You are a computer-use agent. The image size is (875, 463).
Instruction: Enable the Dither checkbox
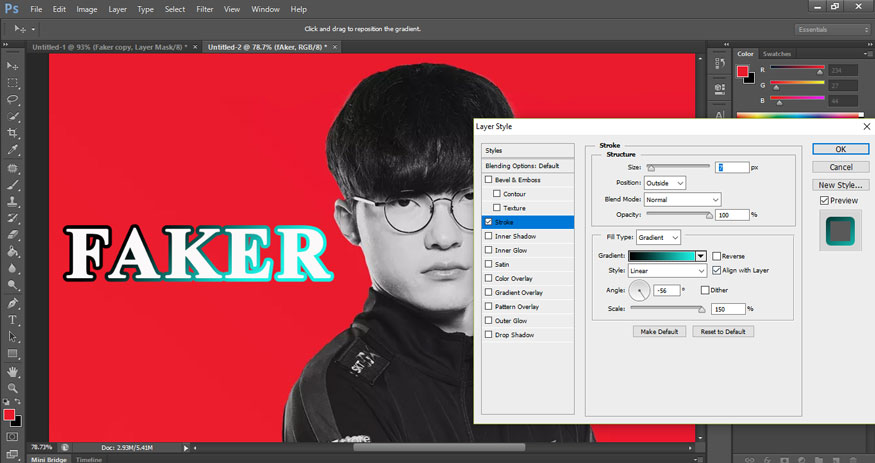(705, 290)
